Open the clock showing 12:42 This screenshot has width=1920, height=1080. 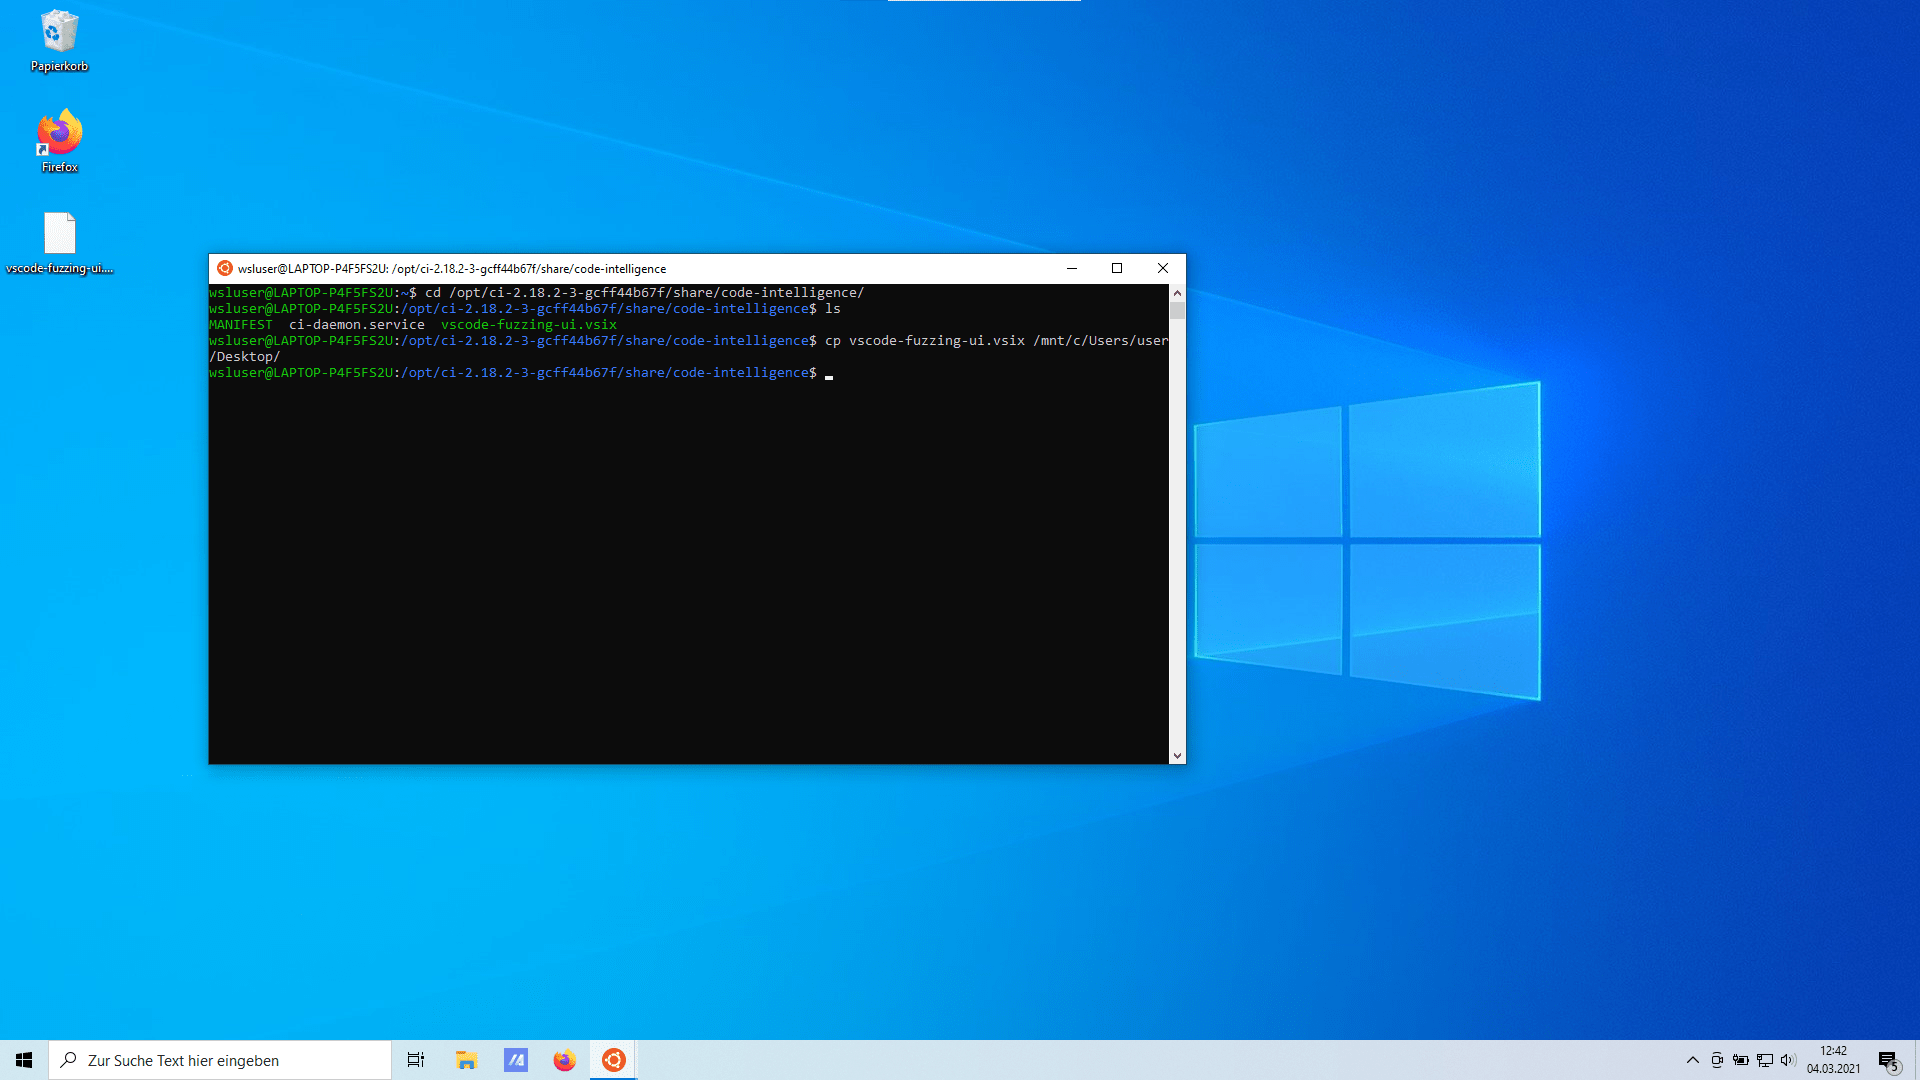point(1833,1060)
